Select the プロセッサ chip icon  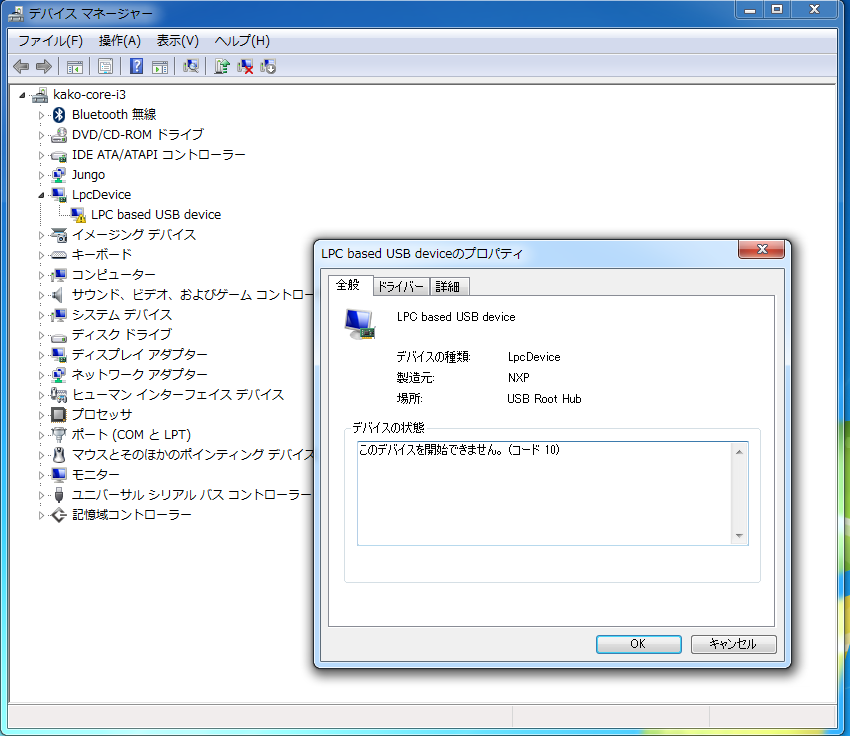[59, 415]
